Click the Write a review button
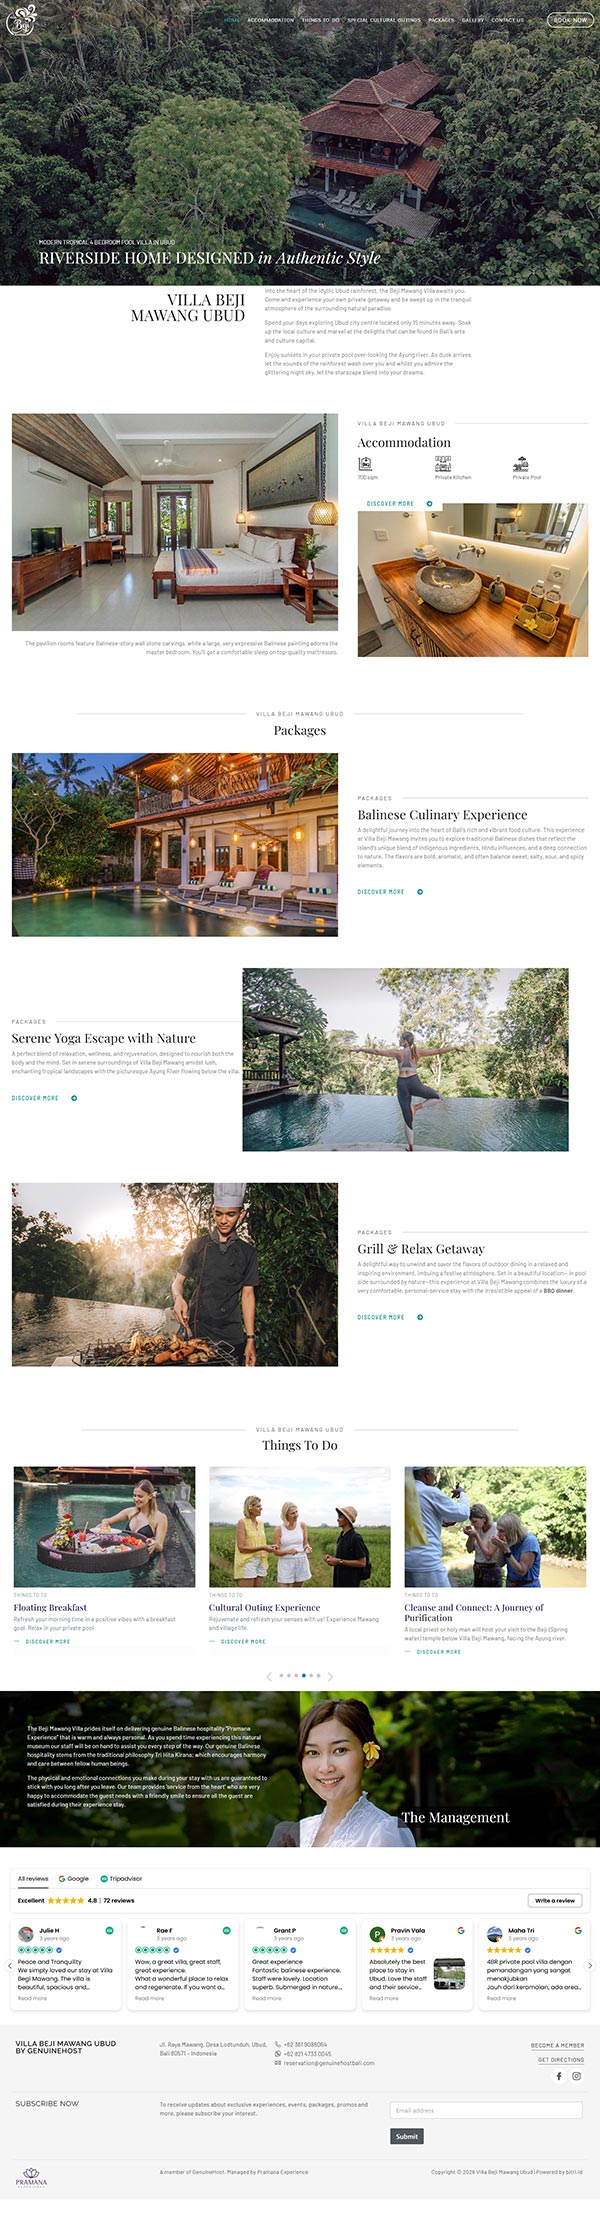Screen dimensions: 600x2238 [x=554, y=1900]
